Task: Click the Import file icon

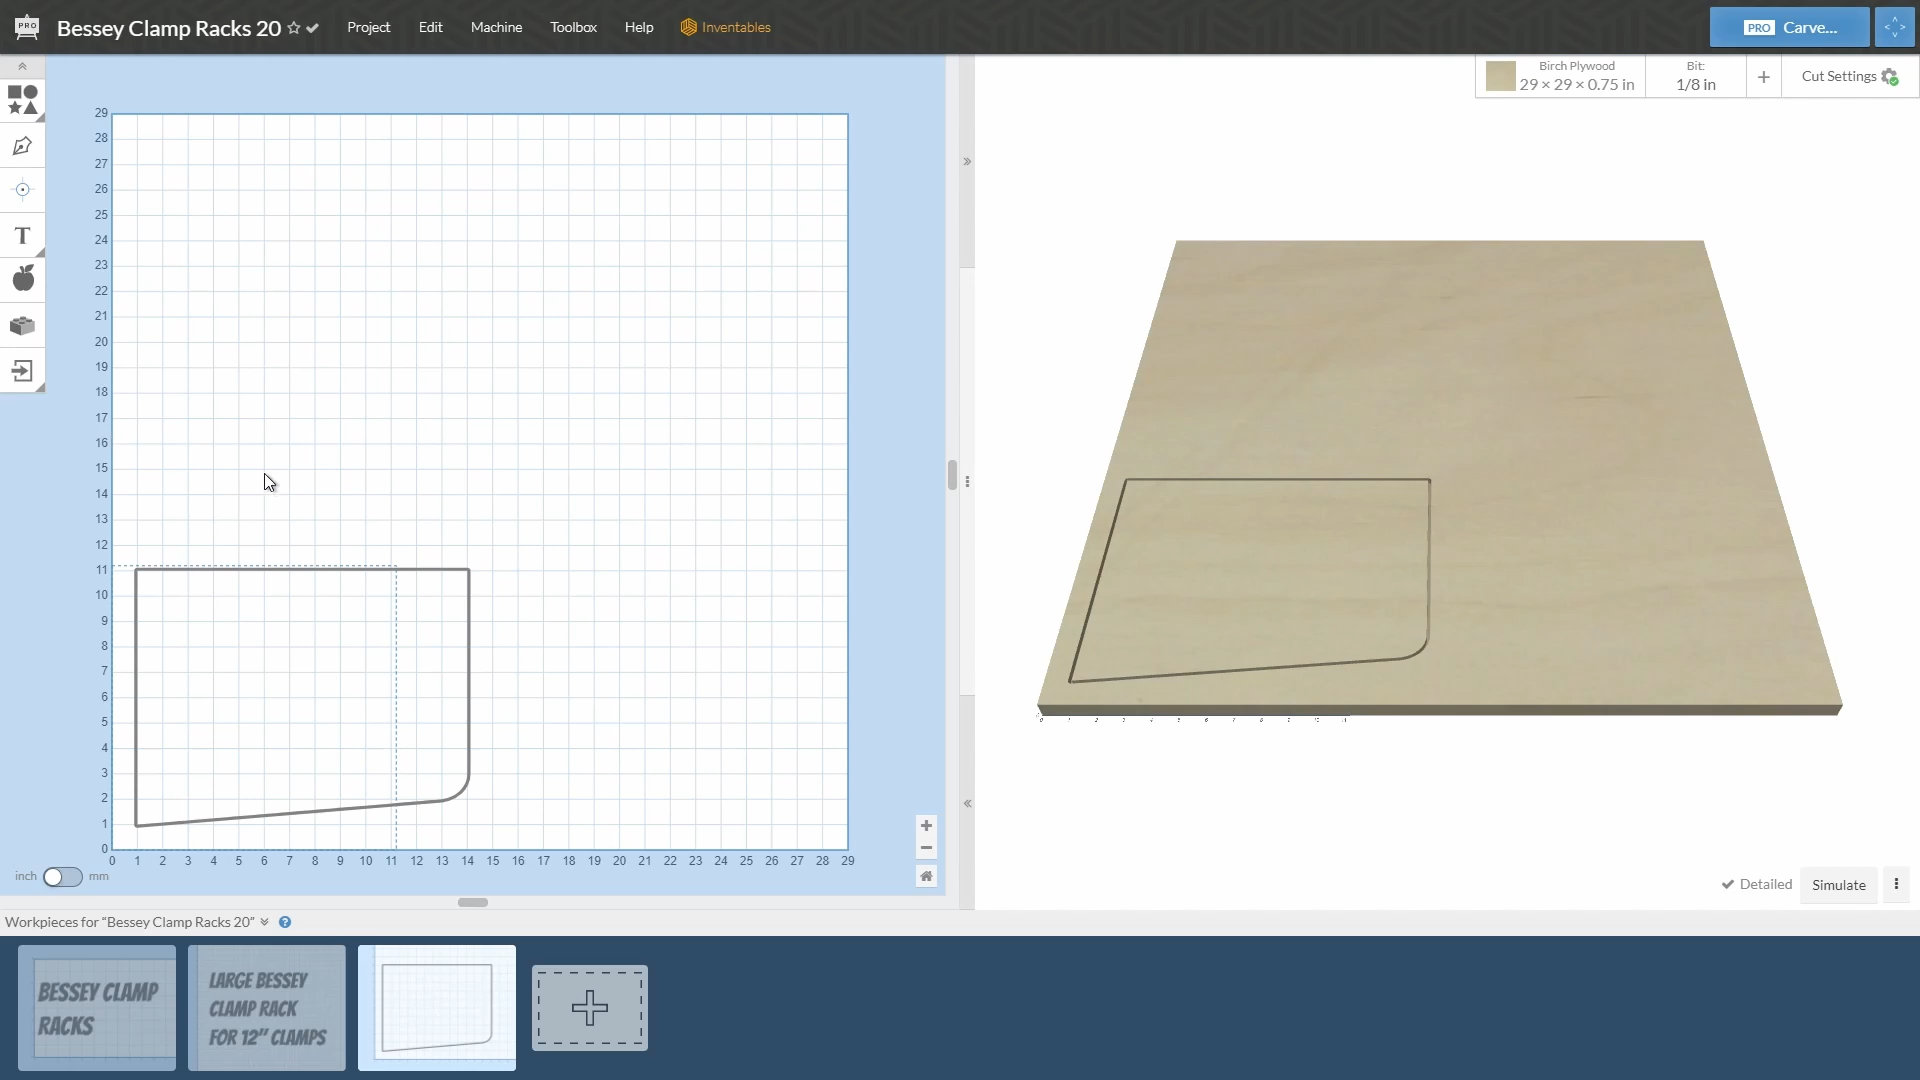Action: 22,371
